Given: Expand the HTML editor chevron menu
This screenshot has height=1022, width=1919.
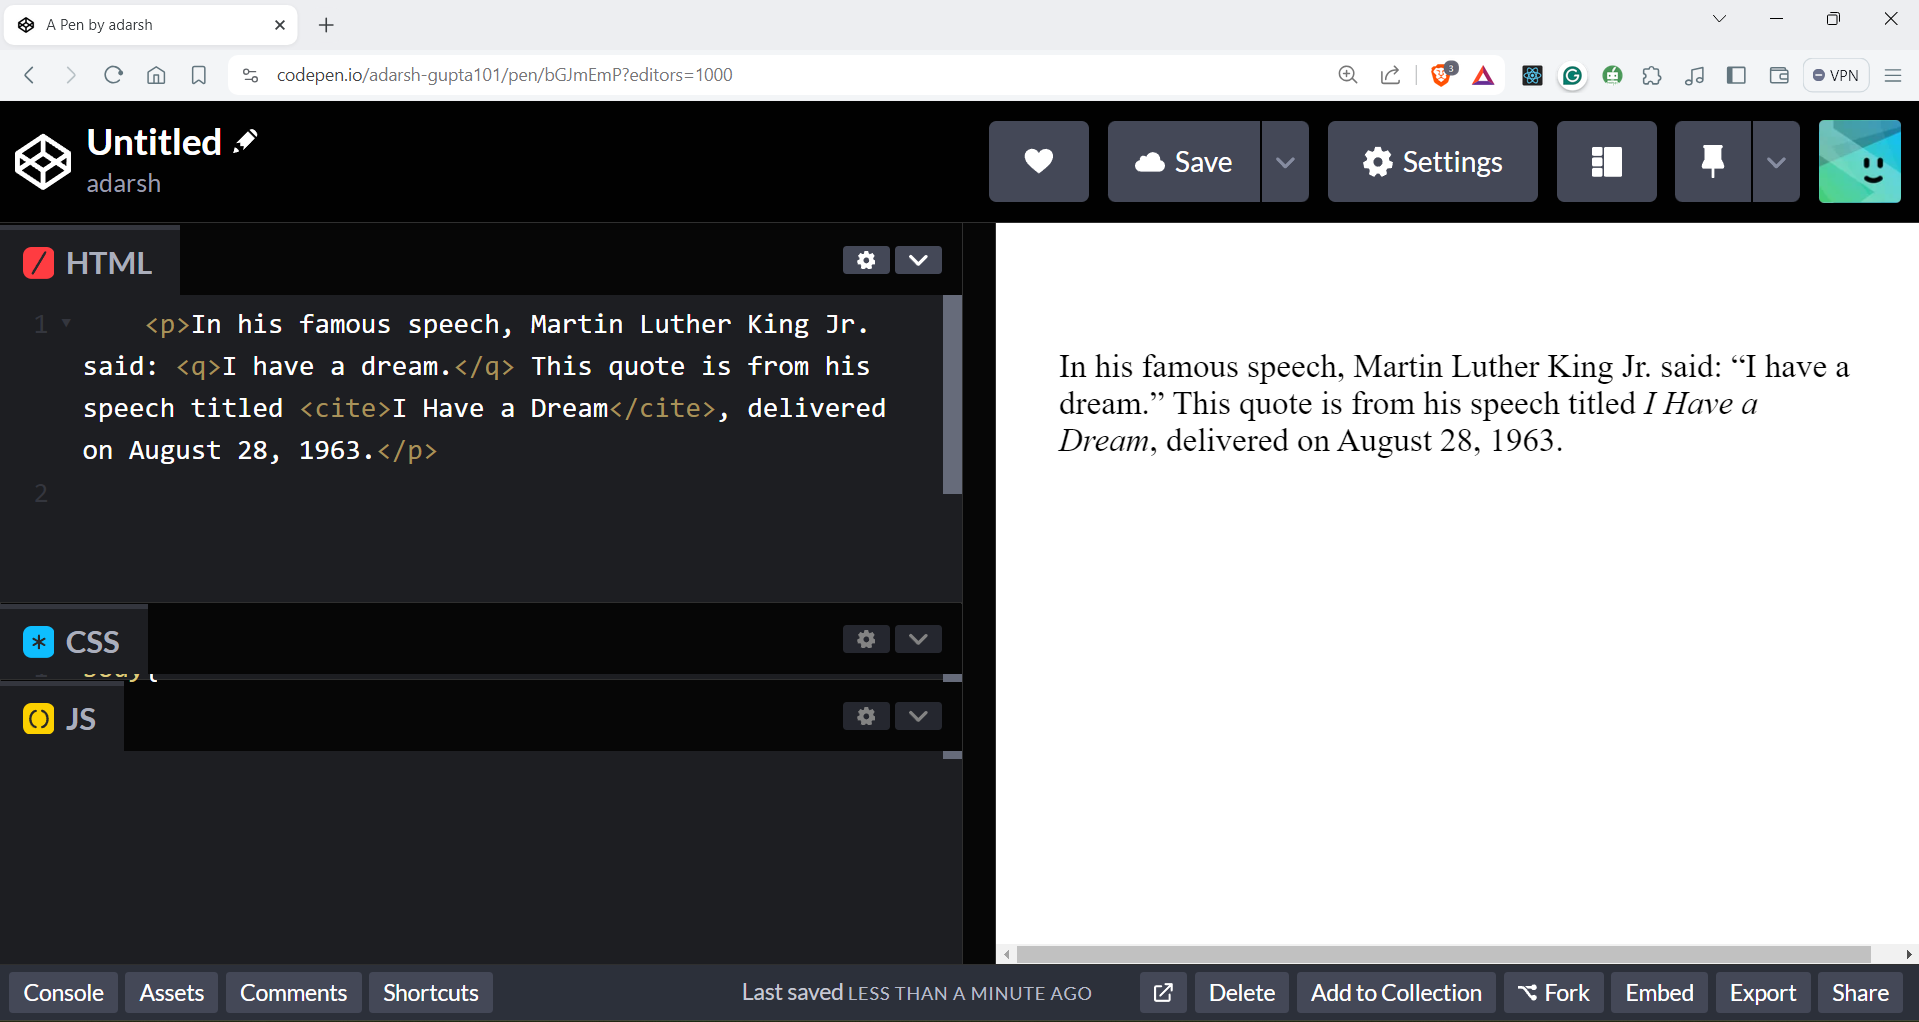Looking at the screenshot, I should tap(918, 260).
